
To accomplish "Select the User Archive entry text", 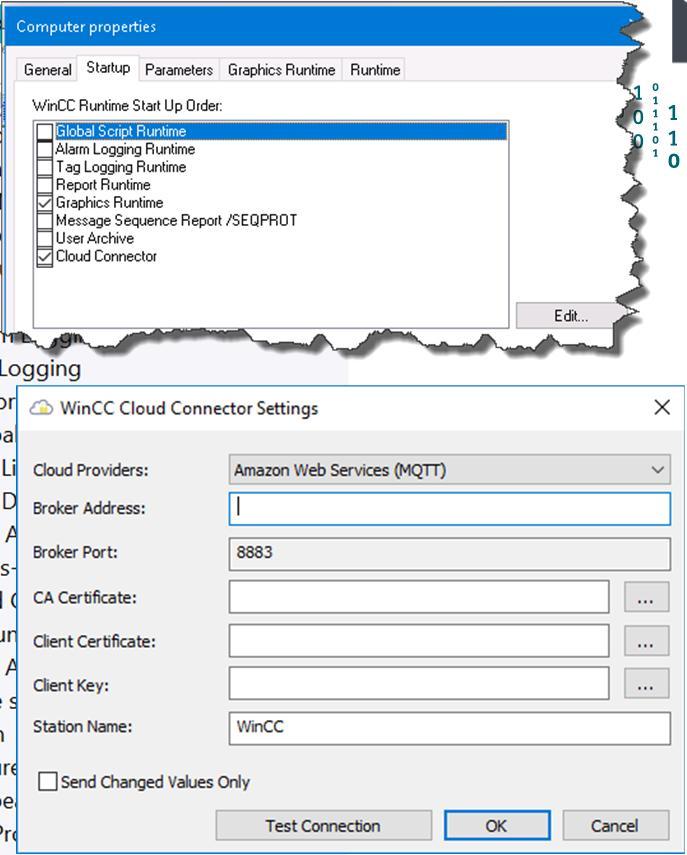I will (95, 239).
